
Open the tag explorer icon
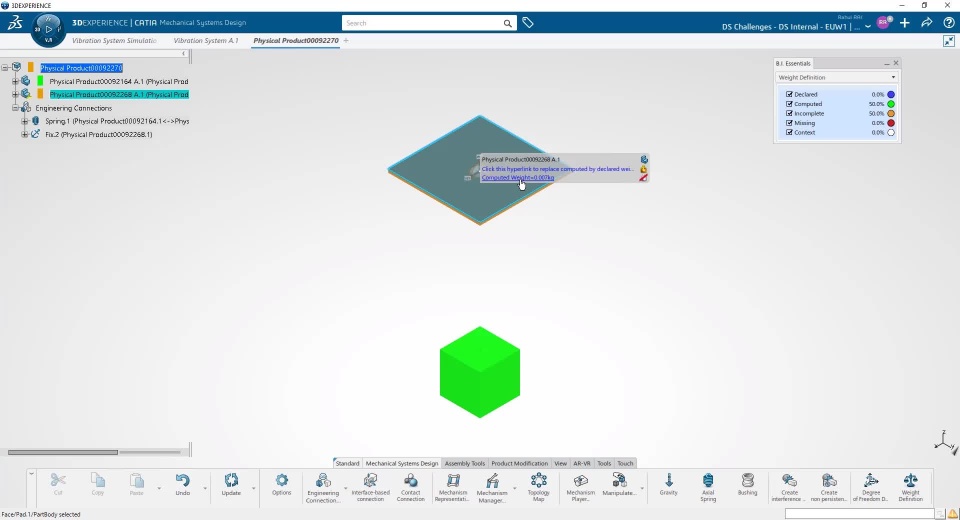tap(528, 23)
